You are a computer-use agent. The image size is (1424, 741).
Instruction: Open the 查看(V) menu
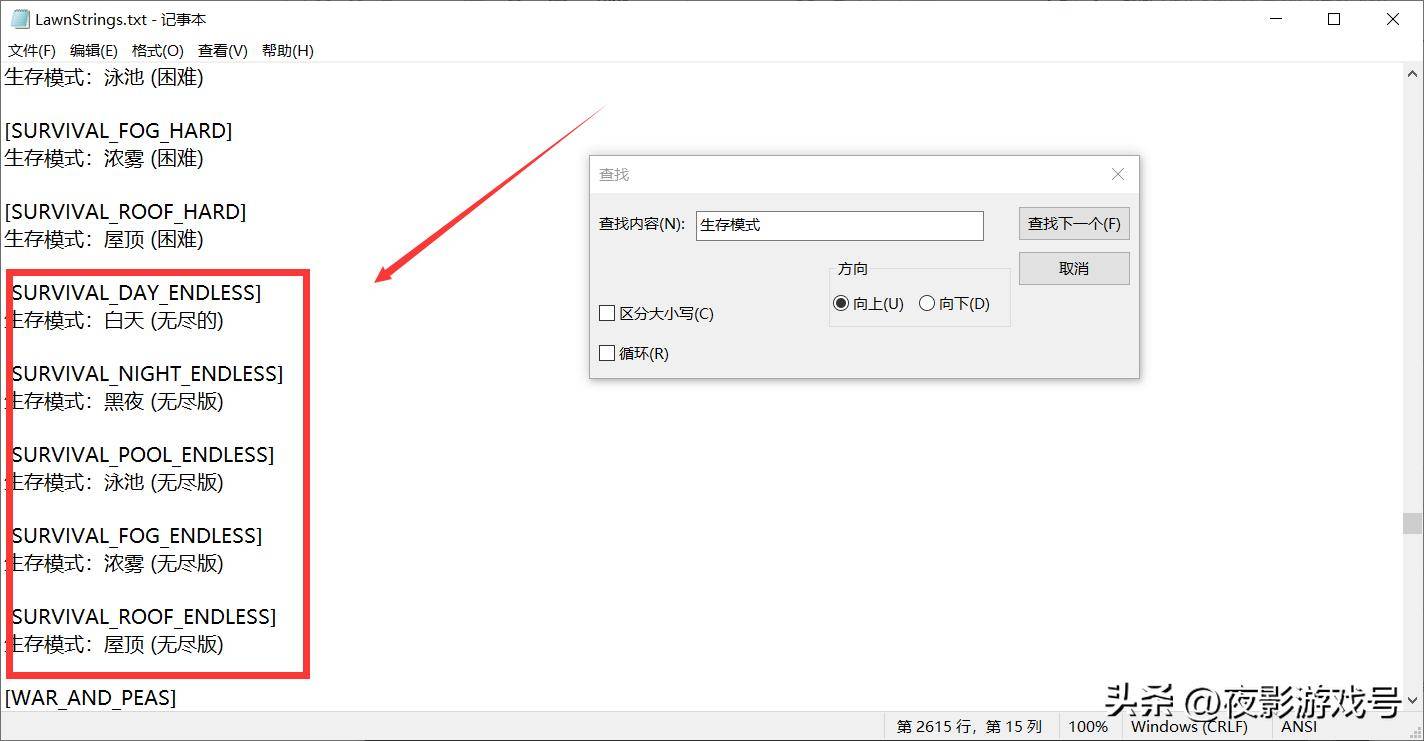tap(221, 50)
